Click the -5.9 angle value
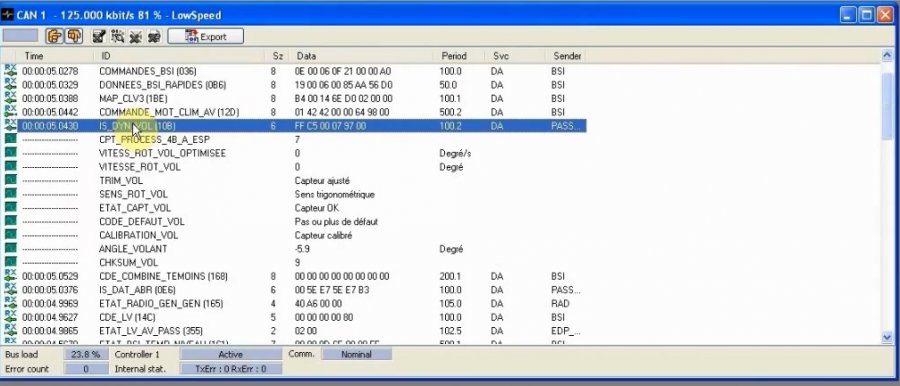 pyautogui.click(x=302, y=249)
